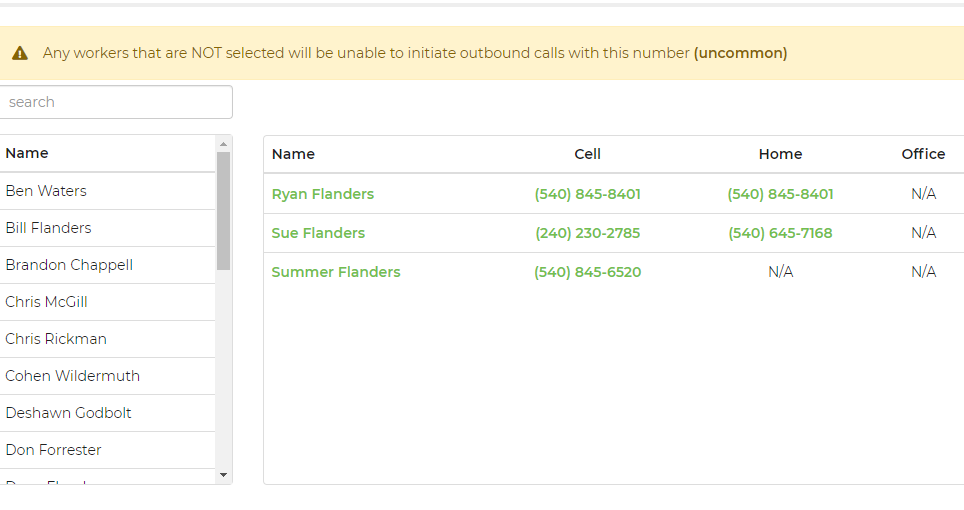Select Ben Waters in worker list
This screenshot has width=964, height=510.
pos(46,191)
